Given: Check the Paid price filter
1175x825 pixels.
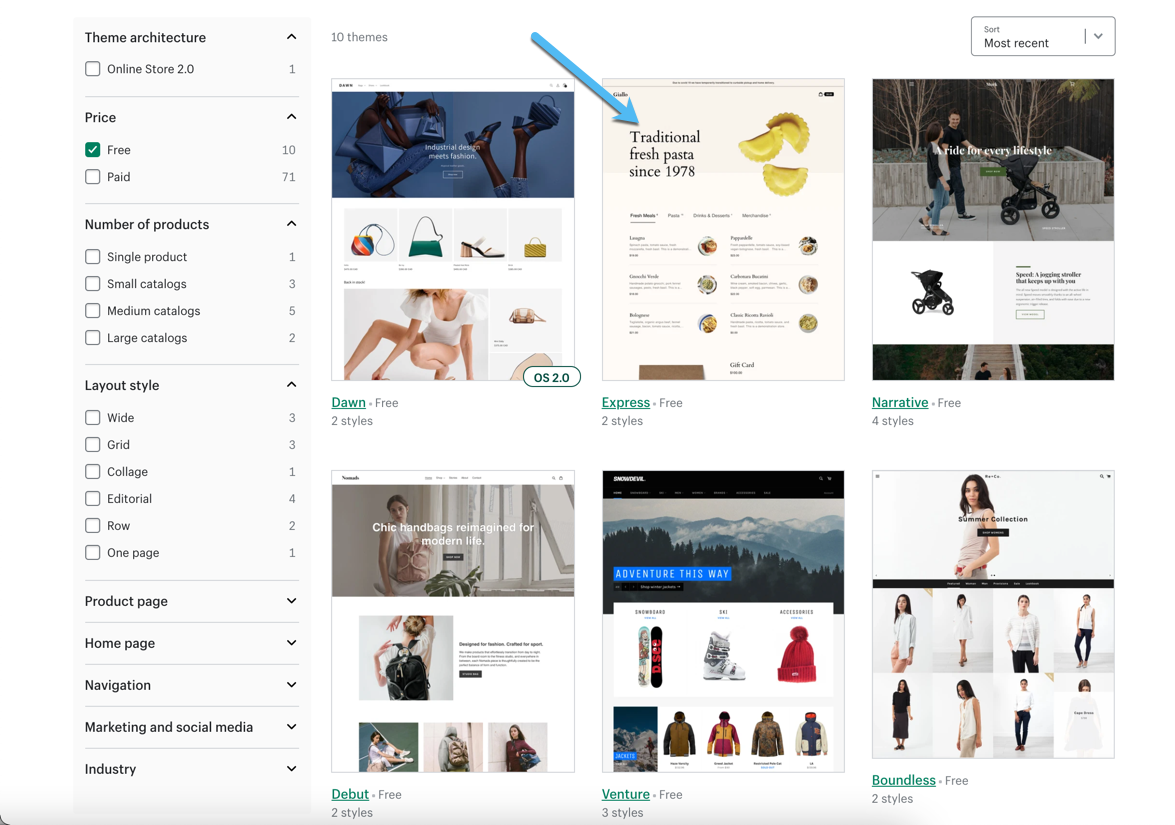Looking at the screenshot, I should tap(92, 176).
